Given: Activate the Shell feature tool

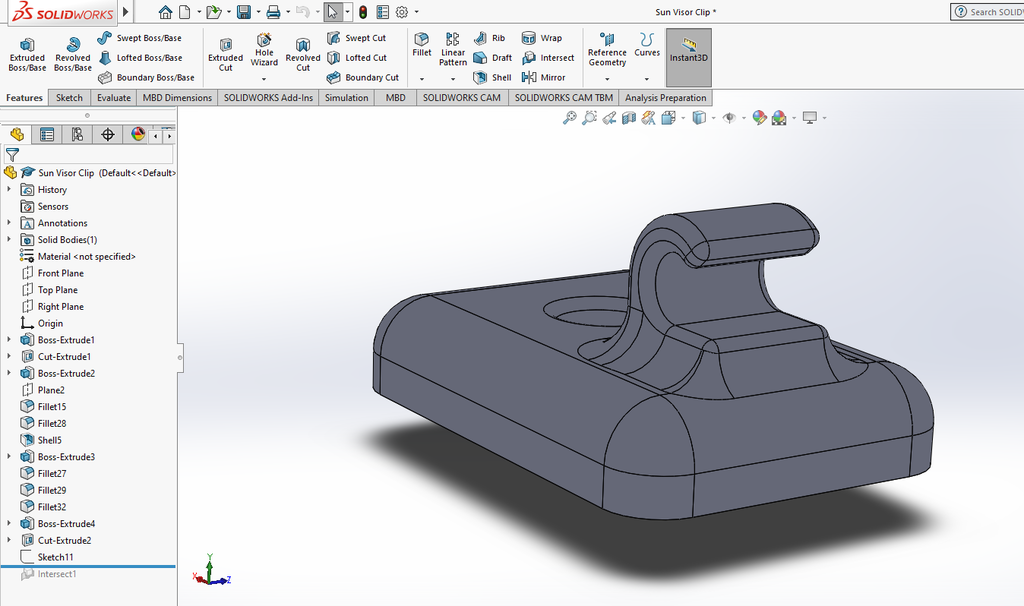Looking at the screenshot, I should point(493,77).
